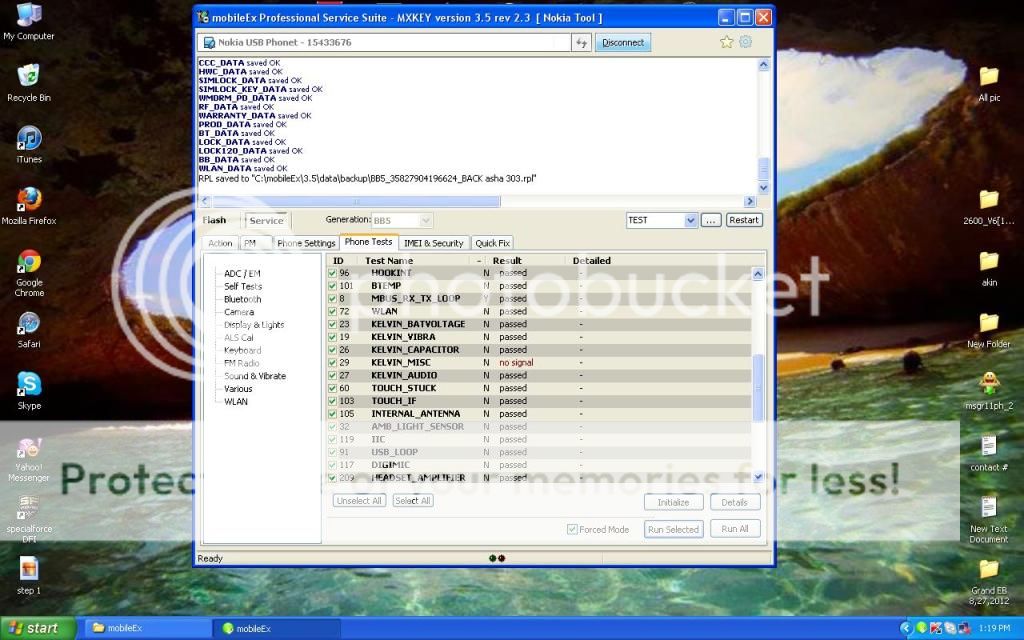This screenshot has height=640, width=1024.
Task: Open iTunes from the desktop
Action: [x=29, y=139]
